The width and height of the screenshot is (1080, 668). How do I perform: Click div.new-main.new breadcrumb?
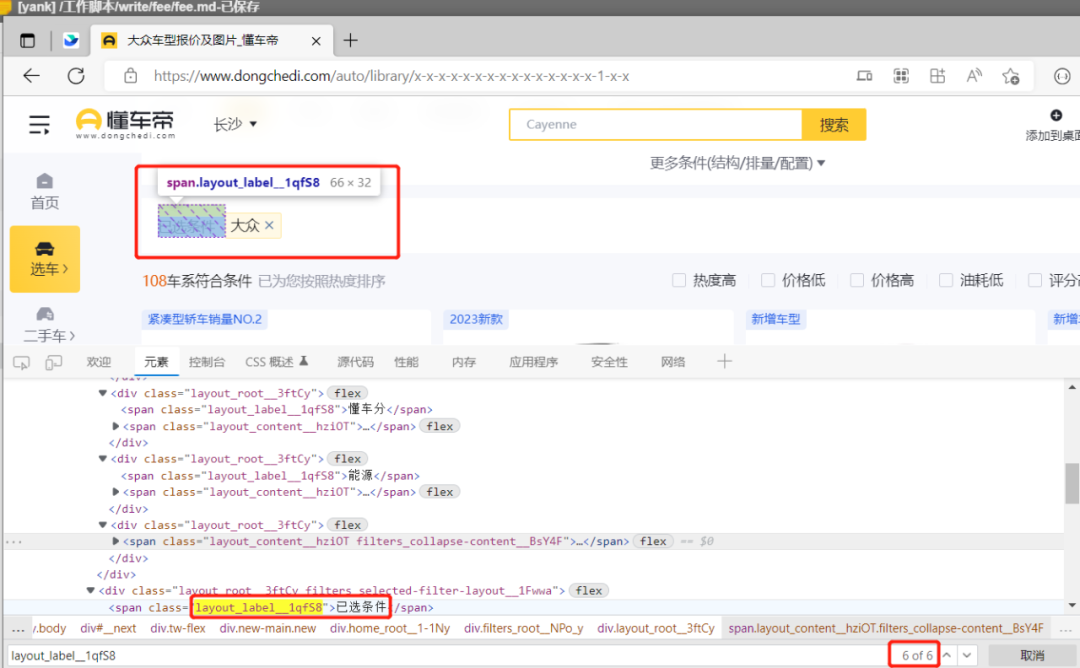[267, 628]
